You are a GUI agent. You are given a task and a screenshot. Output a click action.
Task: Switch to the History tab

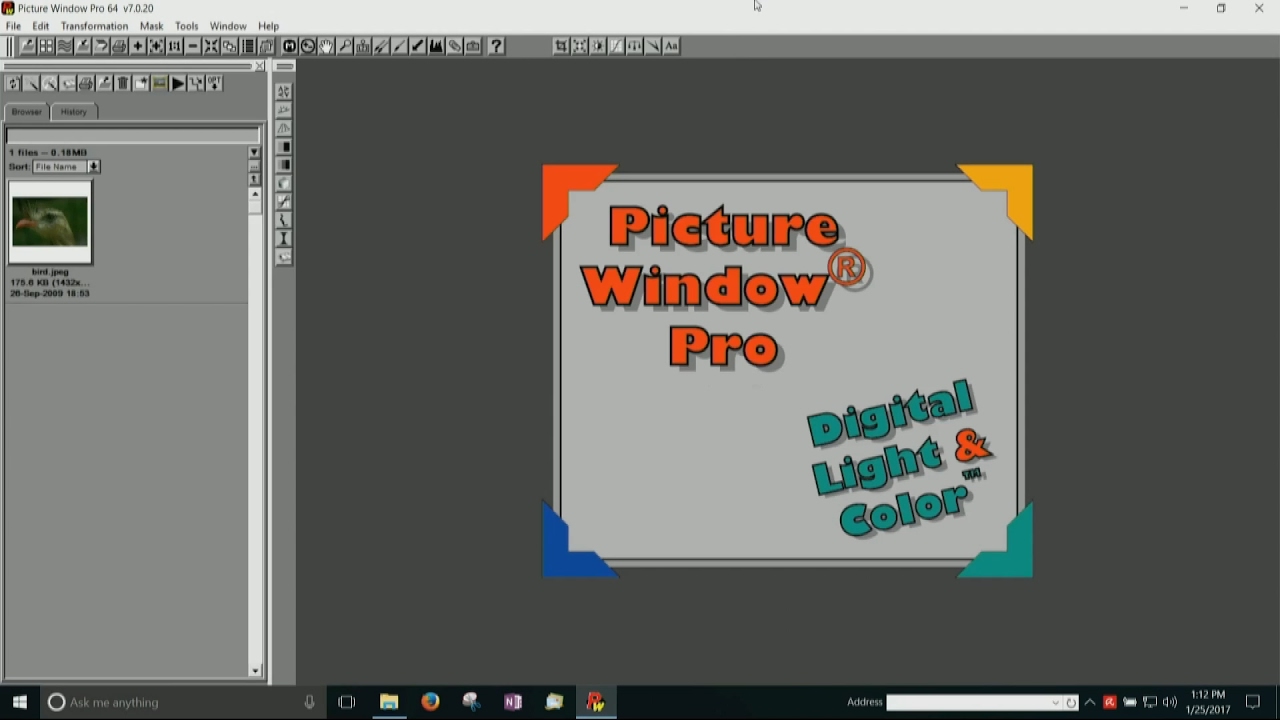[73, 112]
